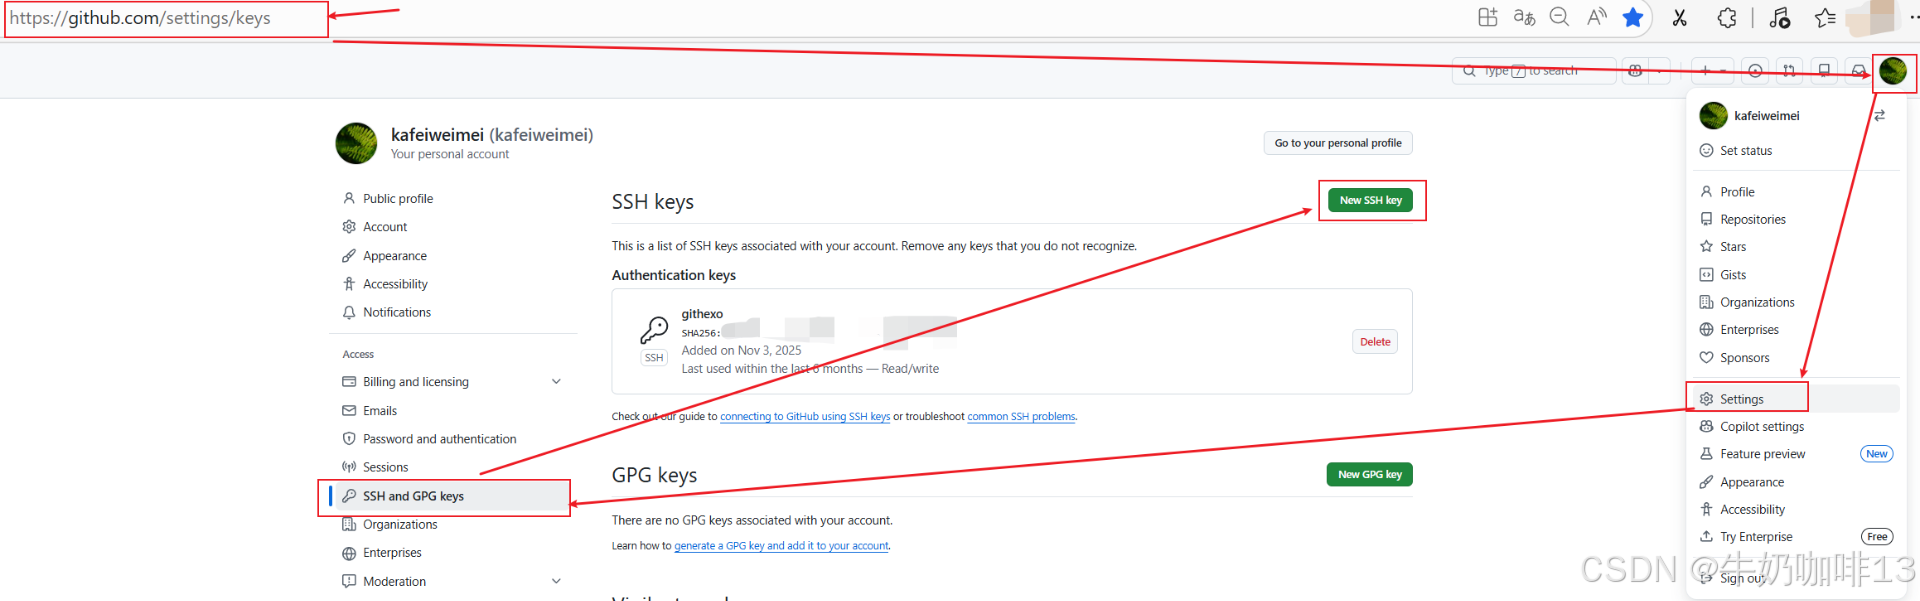Click the key icon of the githexo entry
This screenshot has width=1920, height=601.
654,329
